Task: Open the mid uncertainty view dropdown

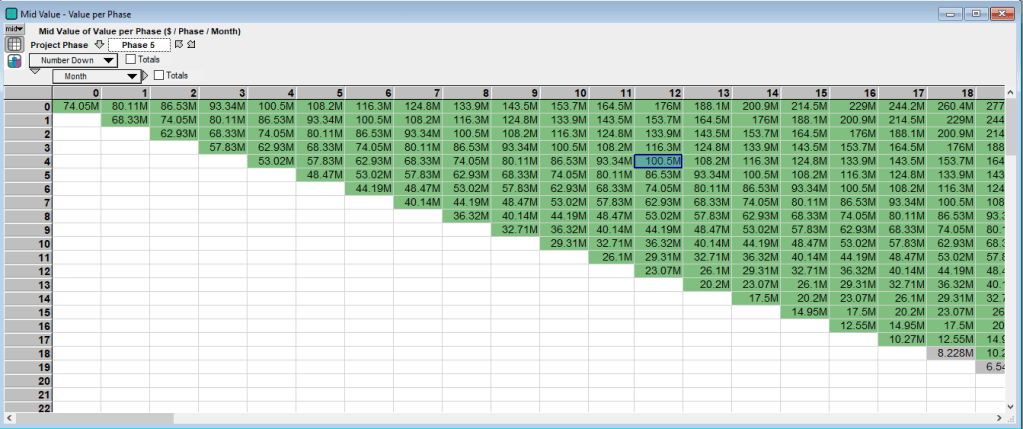Action: (14, 30)
